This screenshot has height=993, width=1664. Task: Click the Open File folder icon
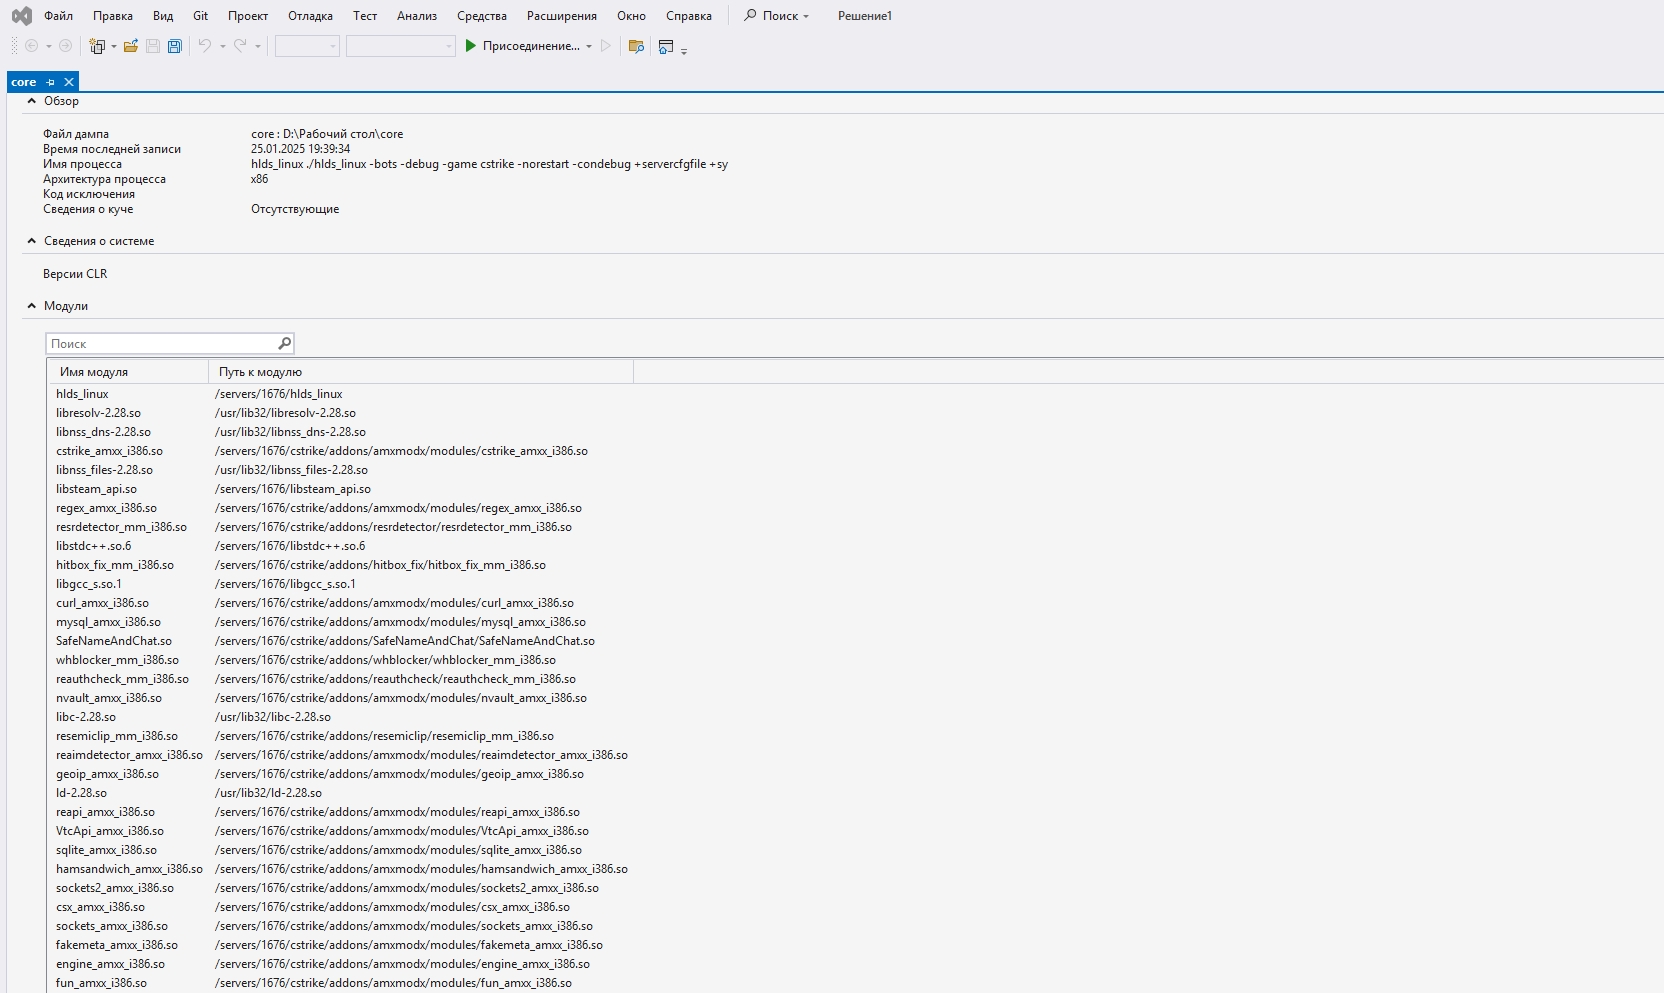tap(131, 46)
